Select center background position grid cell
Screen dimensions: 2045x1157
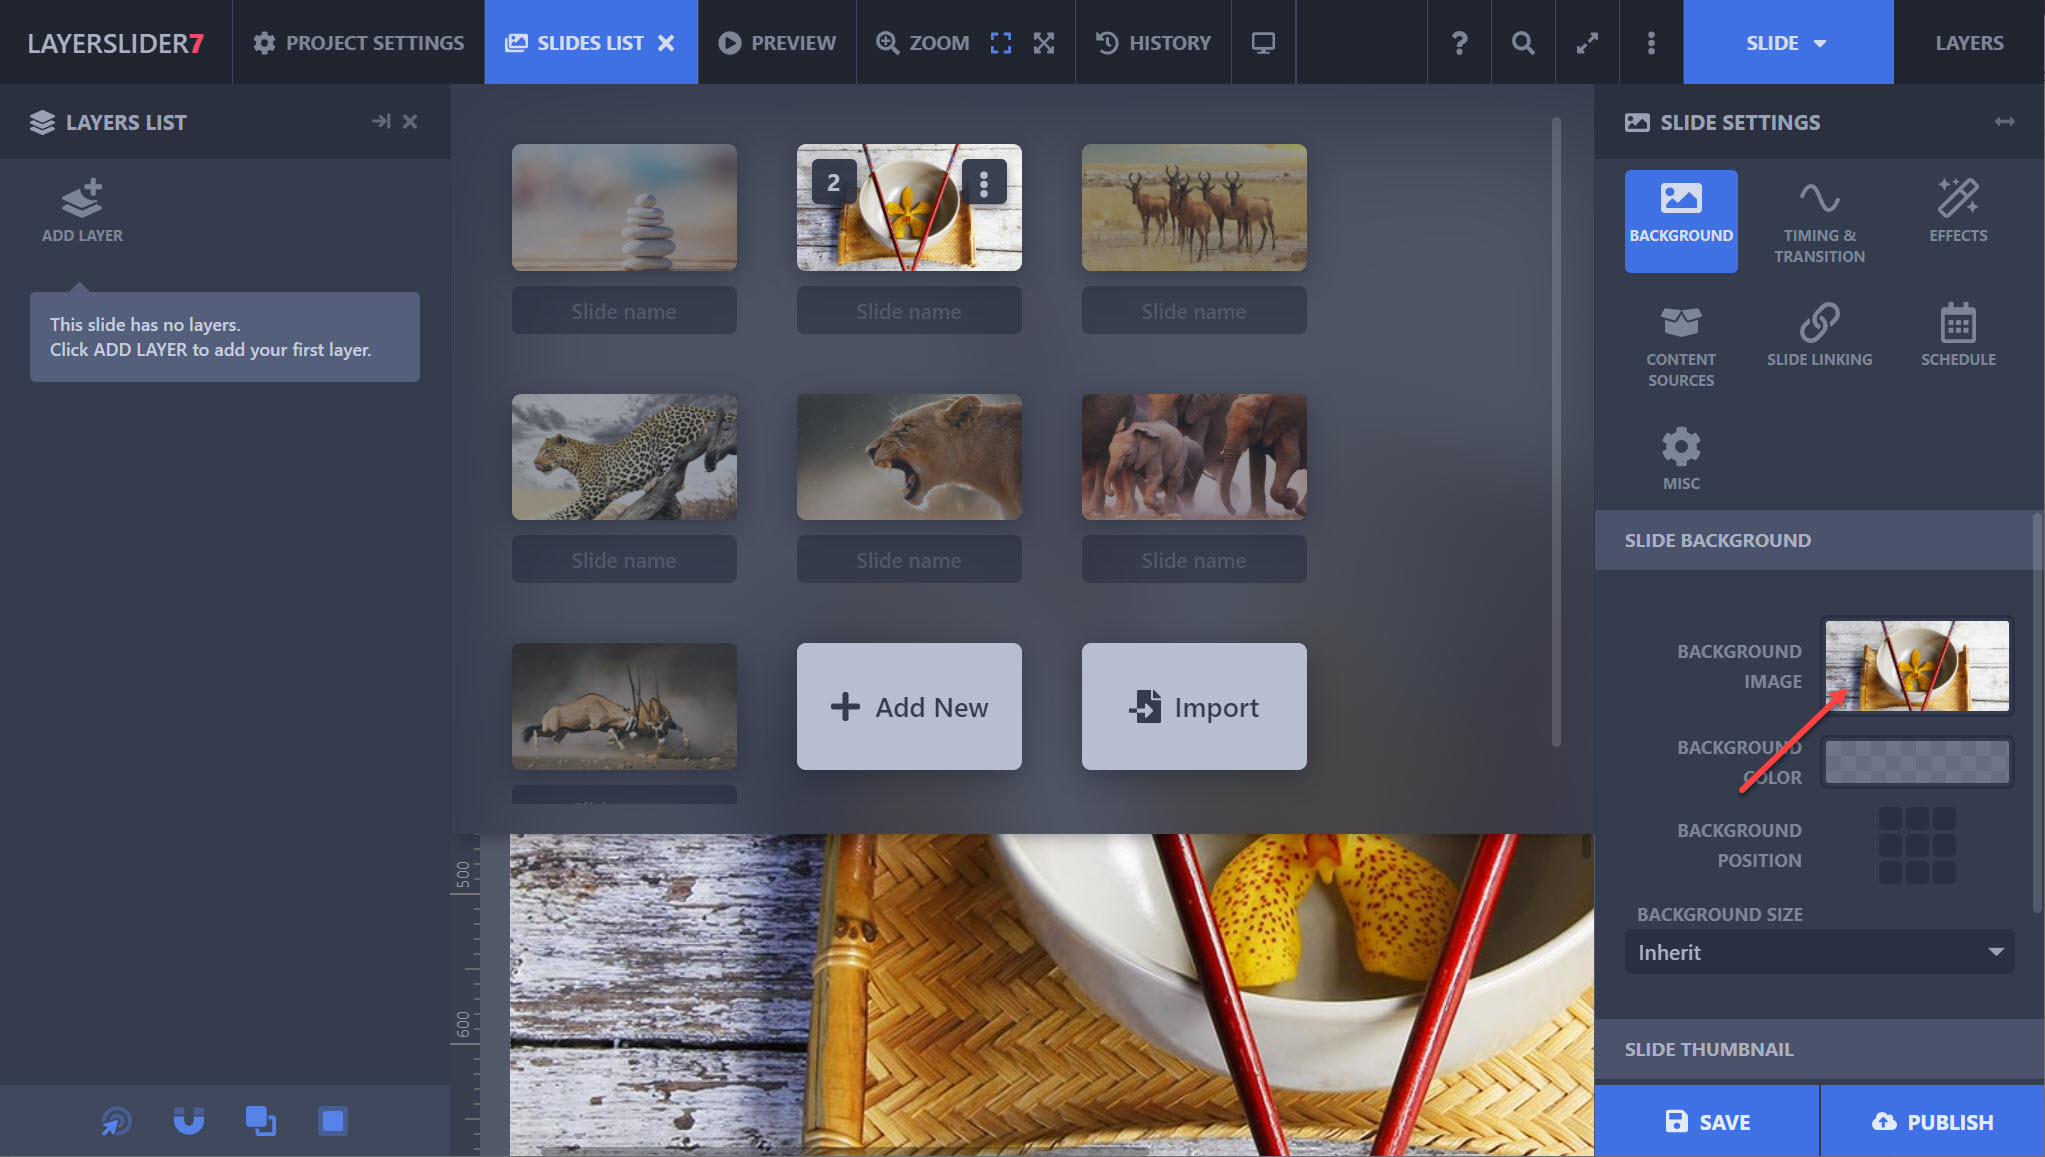coord(1916,845)
